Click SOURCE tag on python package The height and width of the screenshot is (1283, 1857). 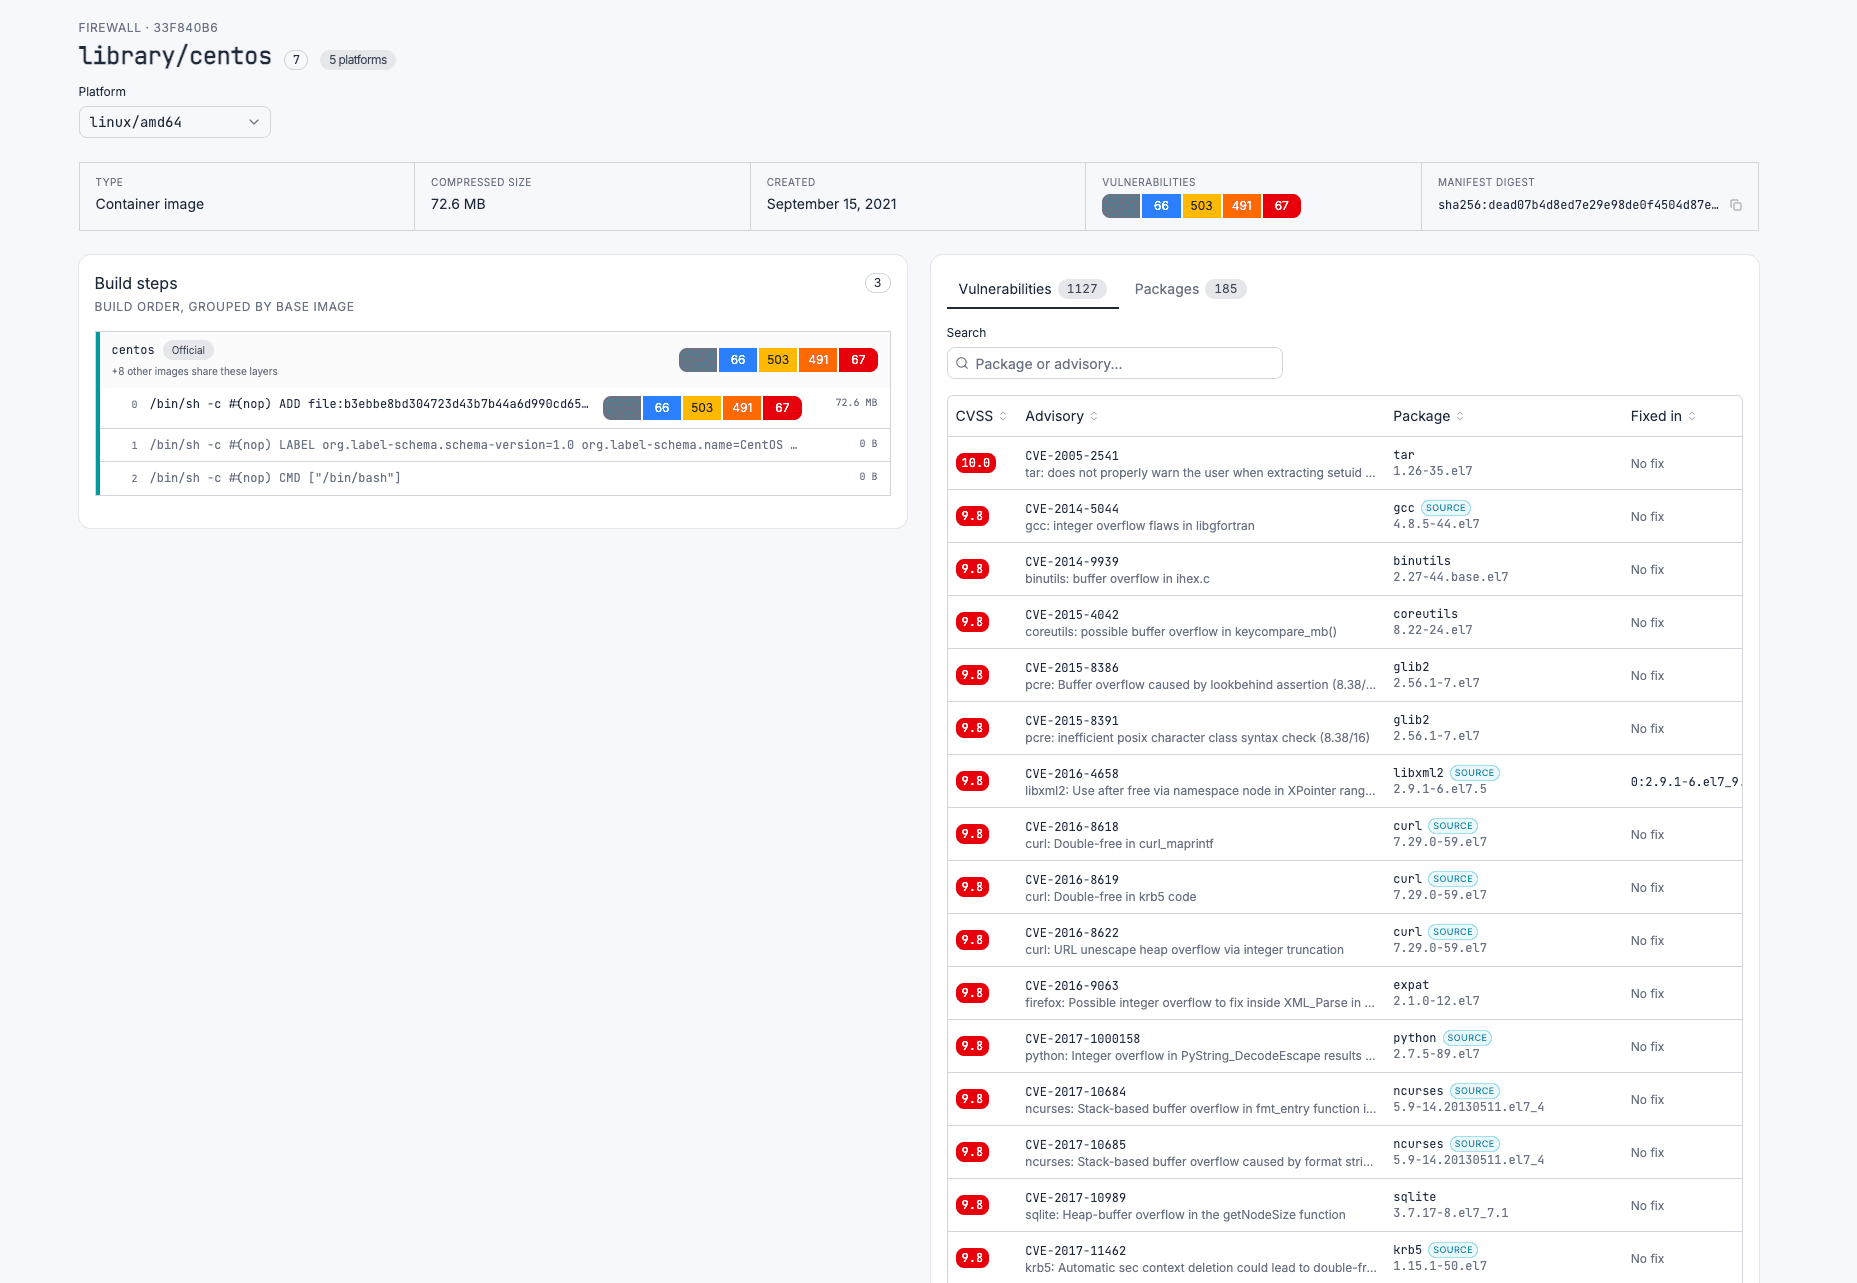[1467, 1038]
